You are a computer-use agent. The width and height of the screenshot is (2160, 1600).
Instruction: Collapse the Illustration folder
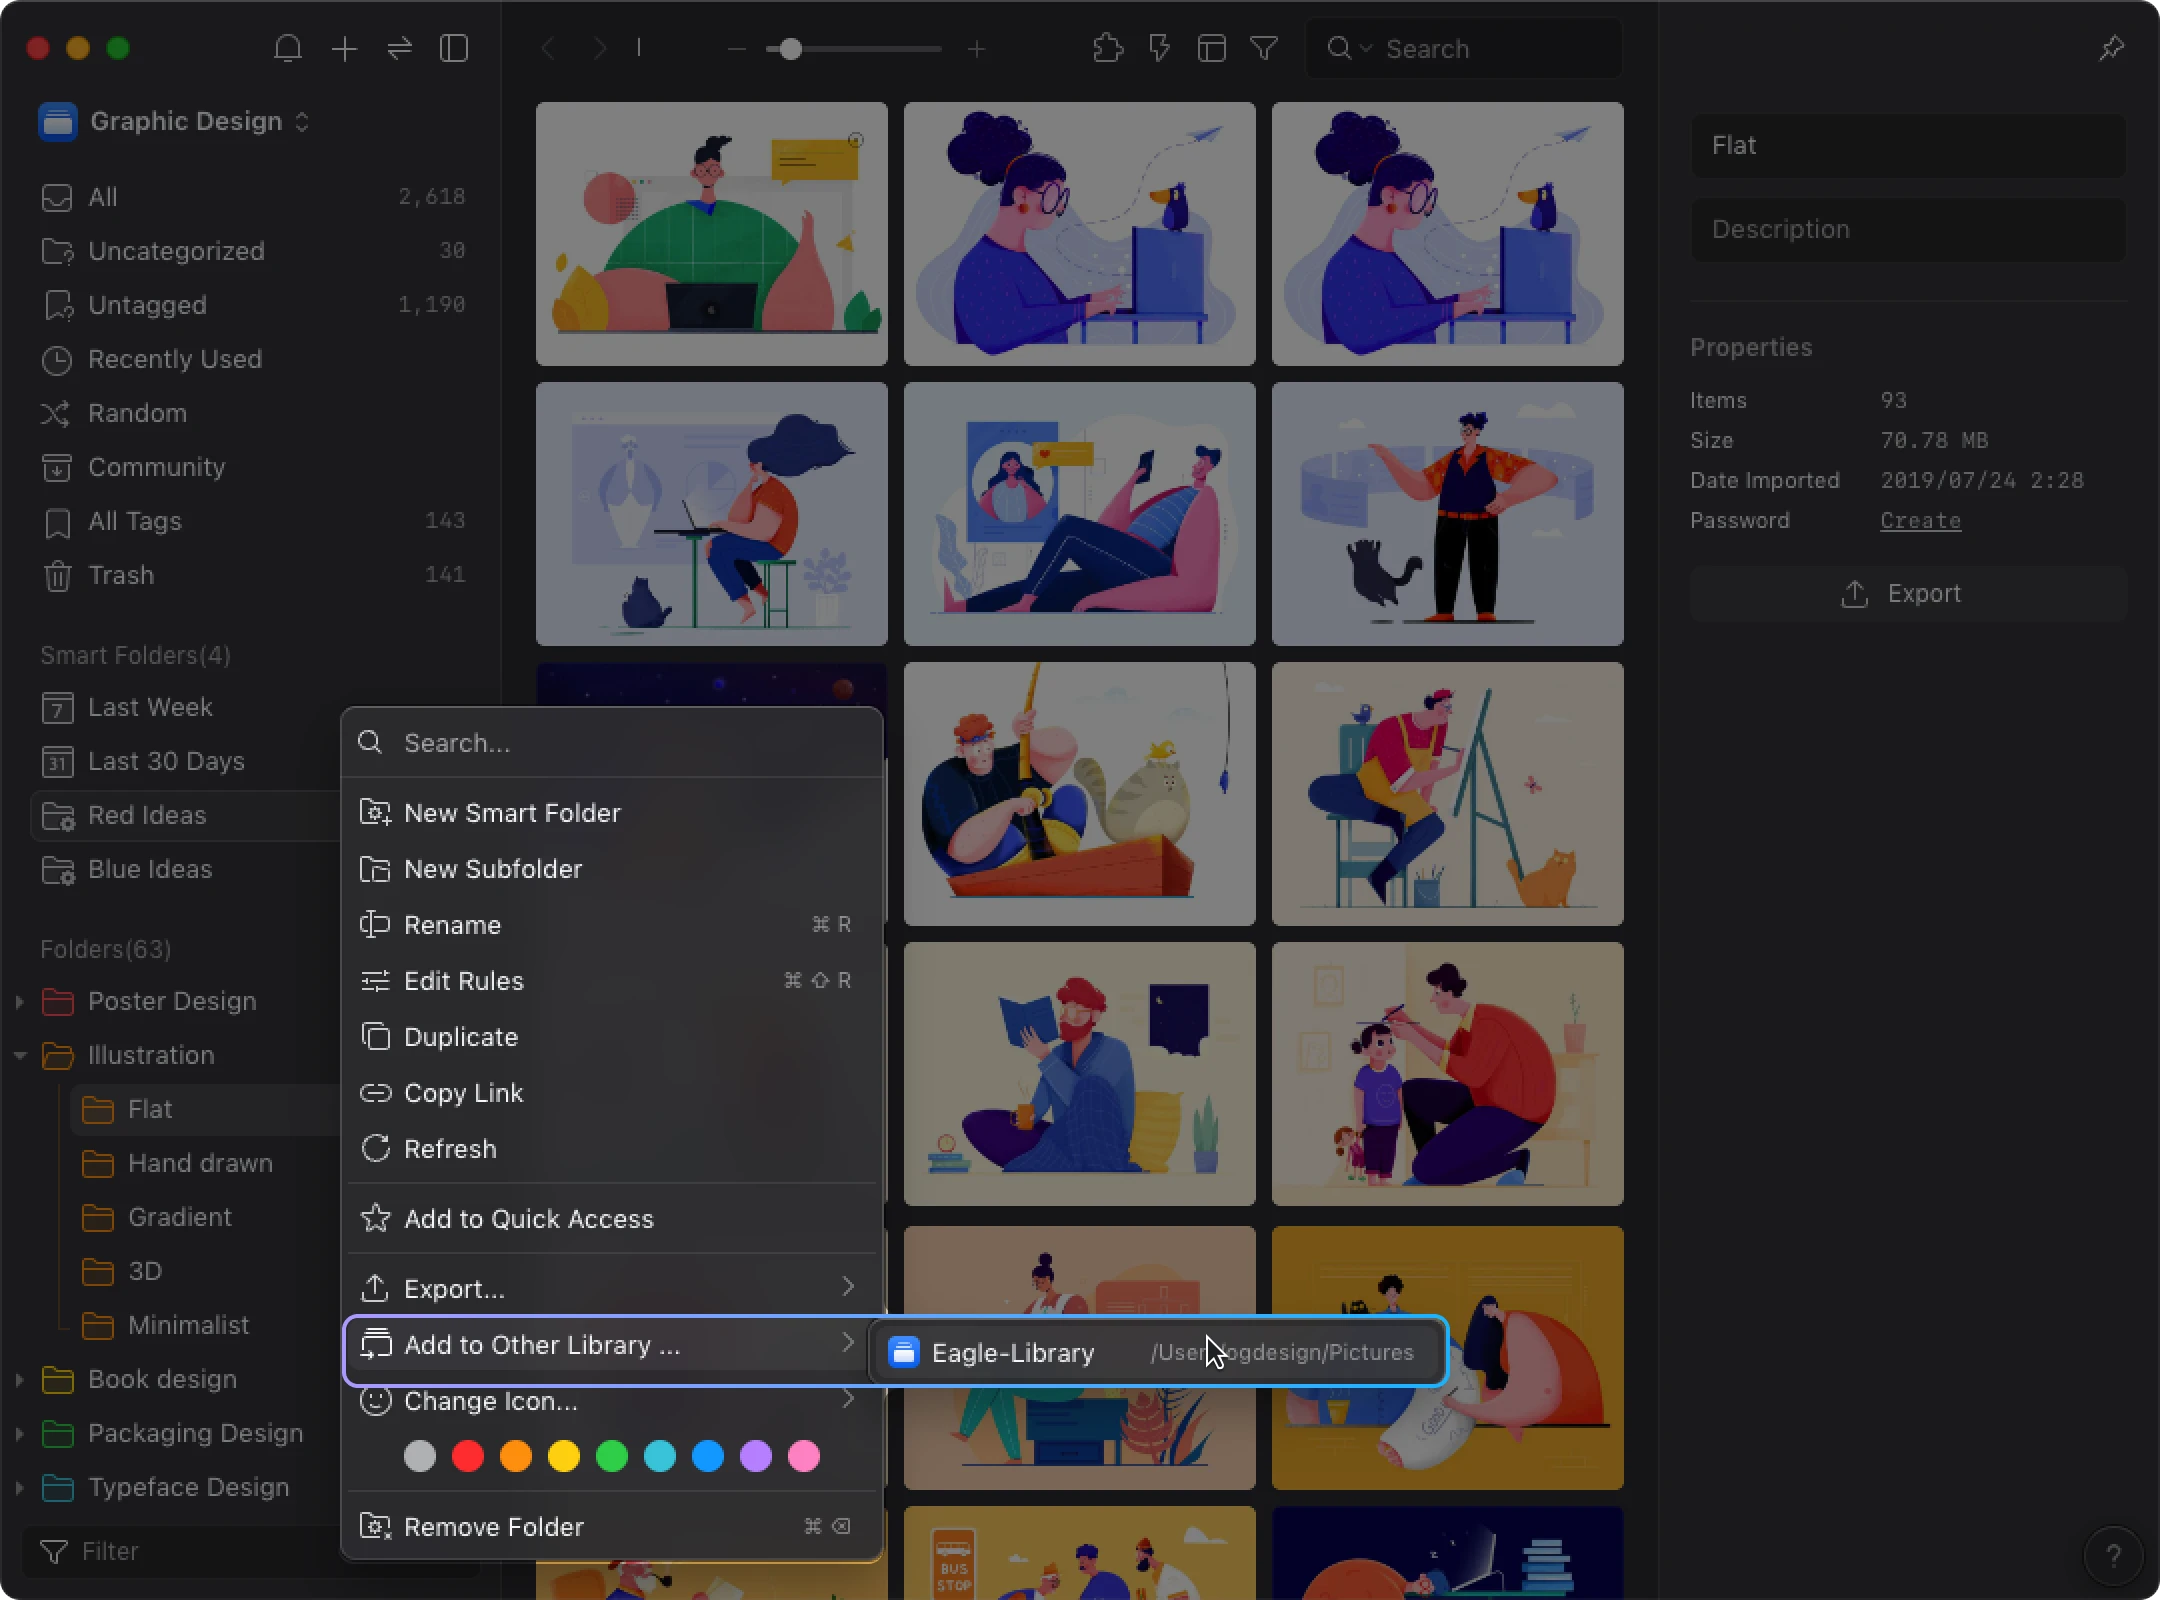19,1055
